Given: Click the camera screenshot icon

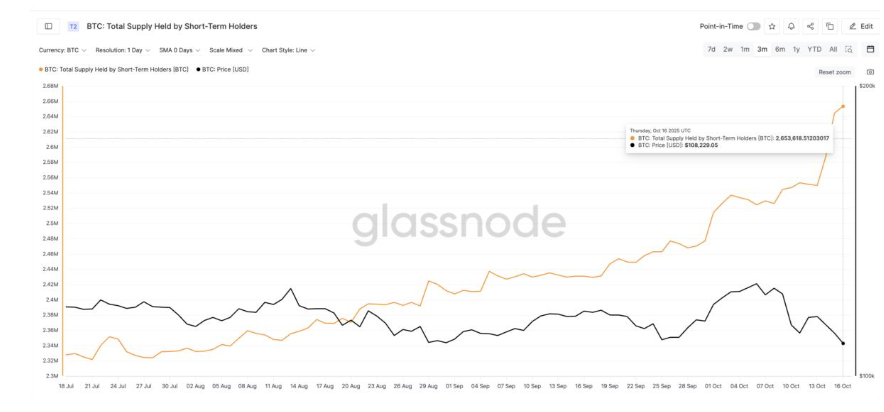Looking at the screenshot, I should (x=870, y=72).
